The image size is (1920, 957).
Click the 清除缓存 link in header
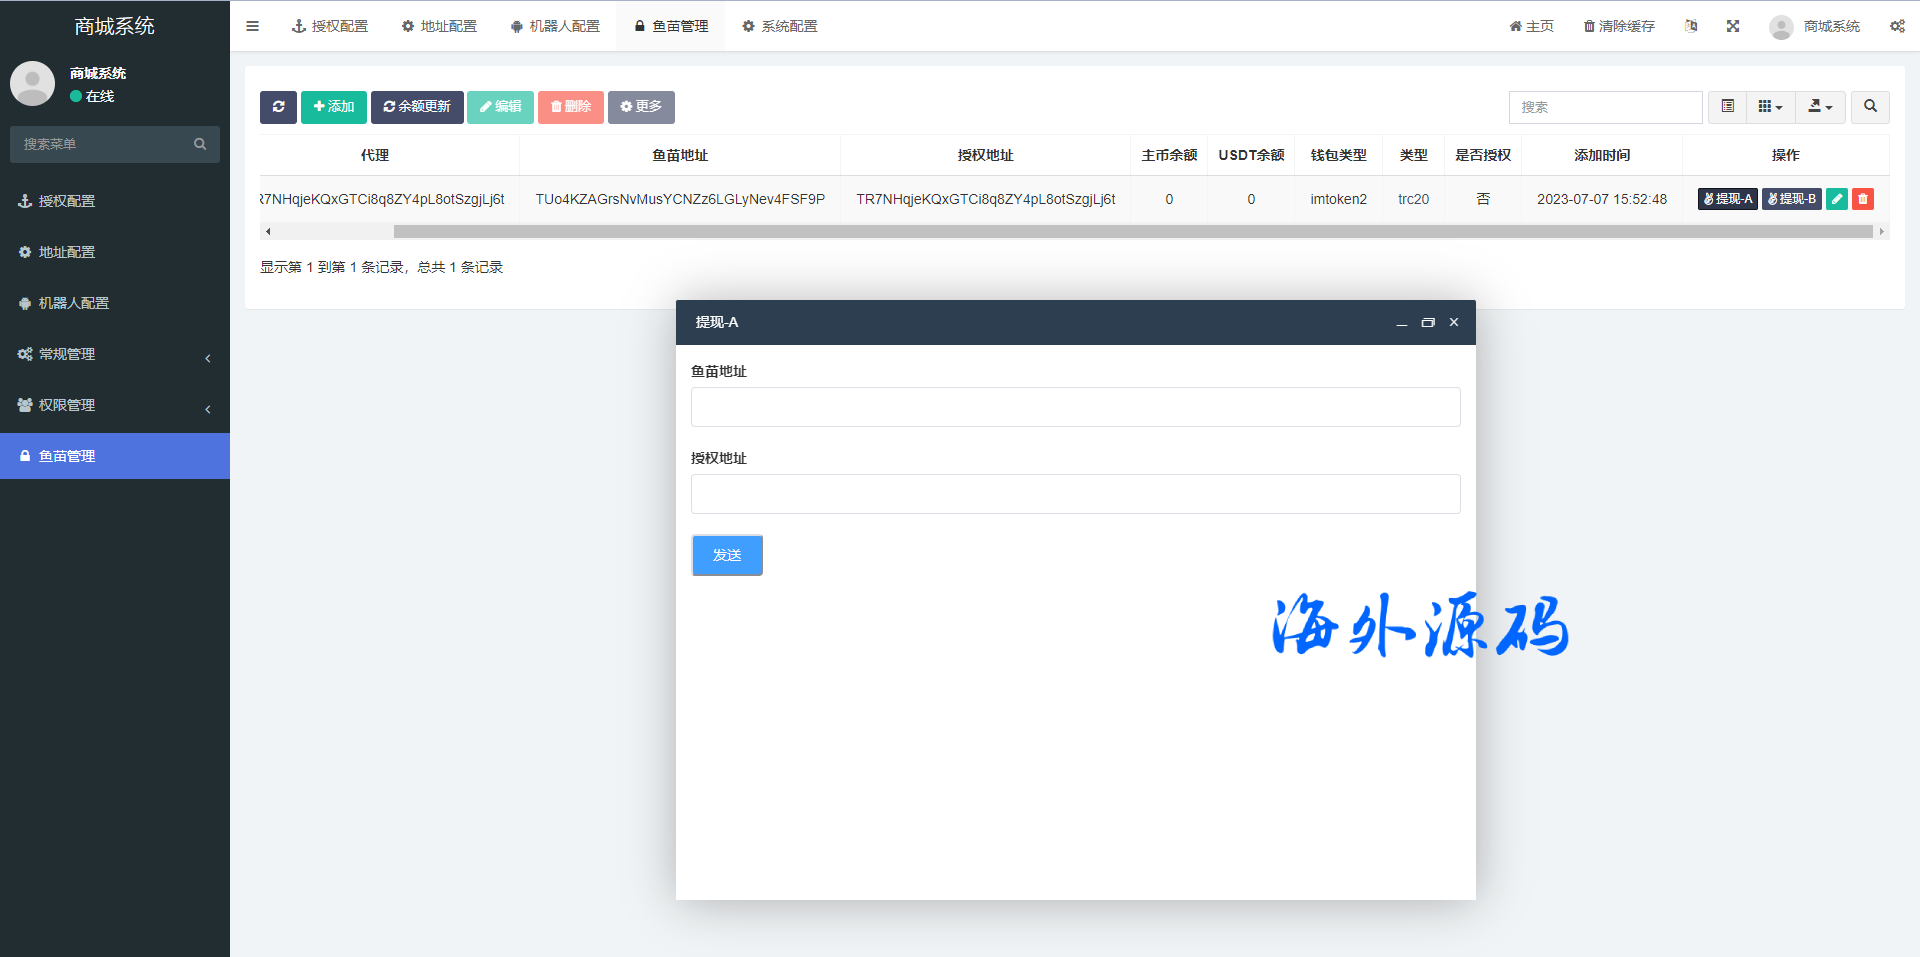click(x=1619, y=26)
